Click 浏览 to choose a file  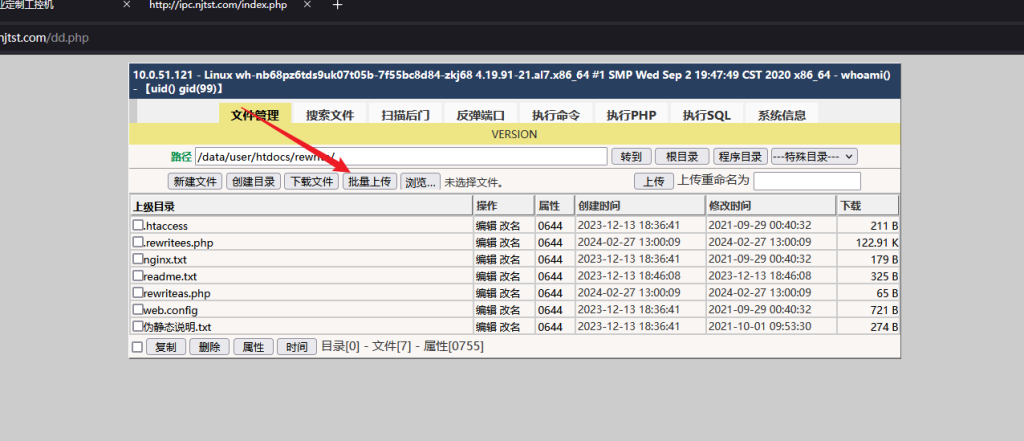pos(420,182)
